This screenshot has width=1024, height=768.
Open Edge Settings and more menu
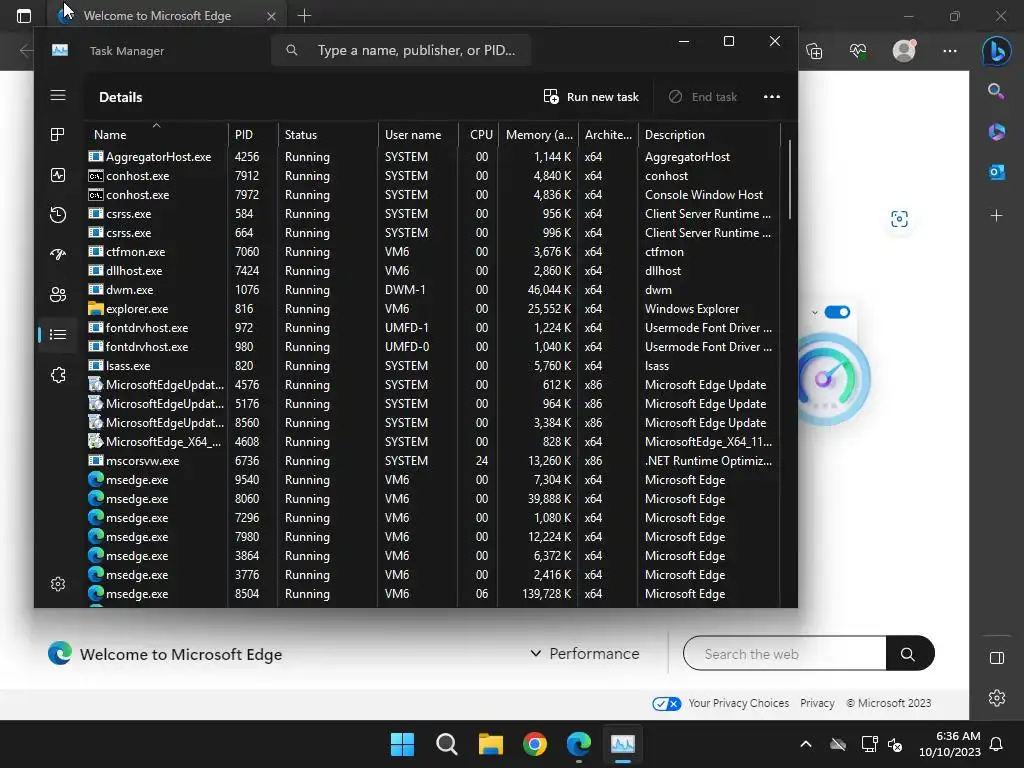[950, 51]
